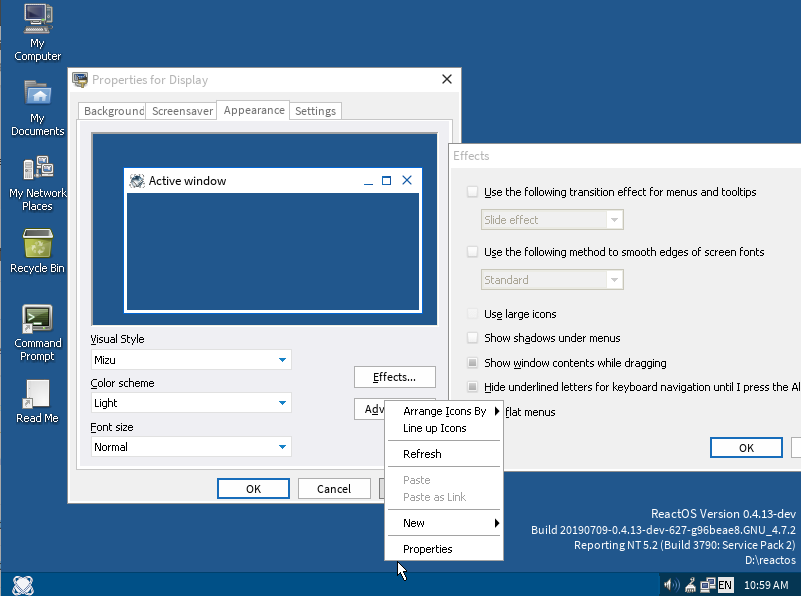Confirm Properties for Display with OK

pyautogui.click(x=253, y=489)
